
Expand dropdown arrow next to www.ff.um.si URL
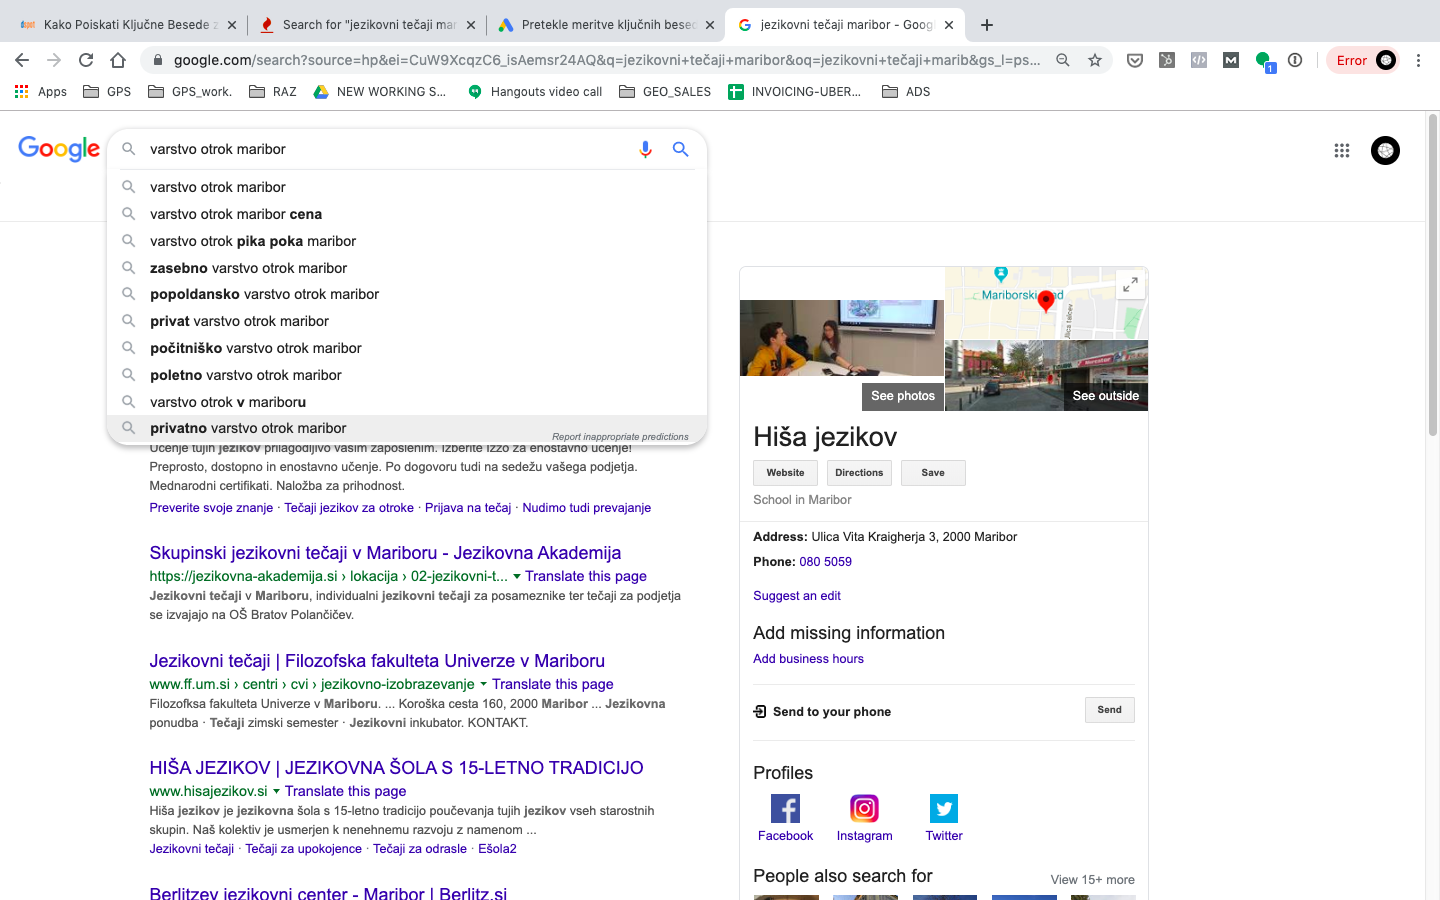(483, 684)
